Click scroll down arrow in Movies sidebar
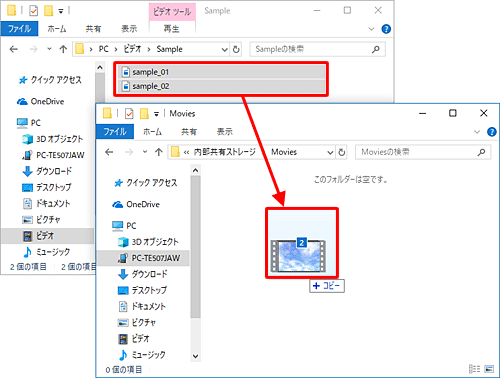The width and height of the screenshot is (500, 378). tap(196, 356)
